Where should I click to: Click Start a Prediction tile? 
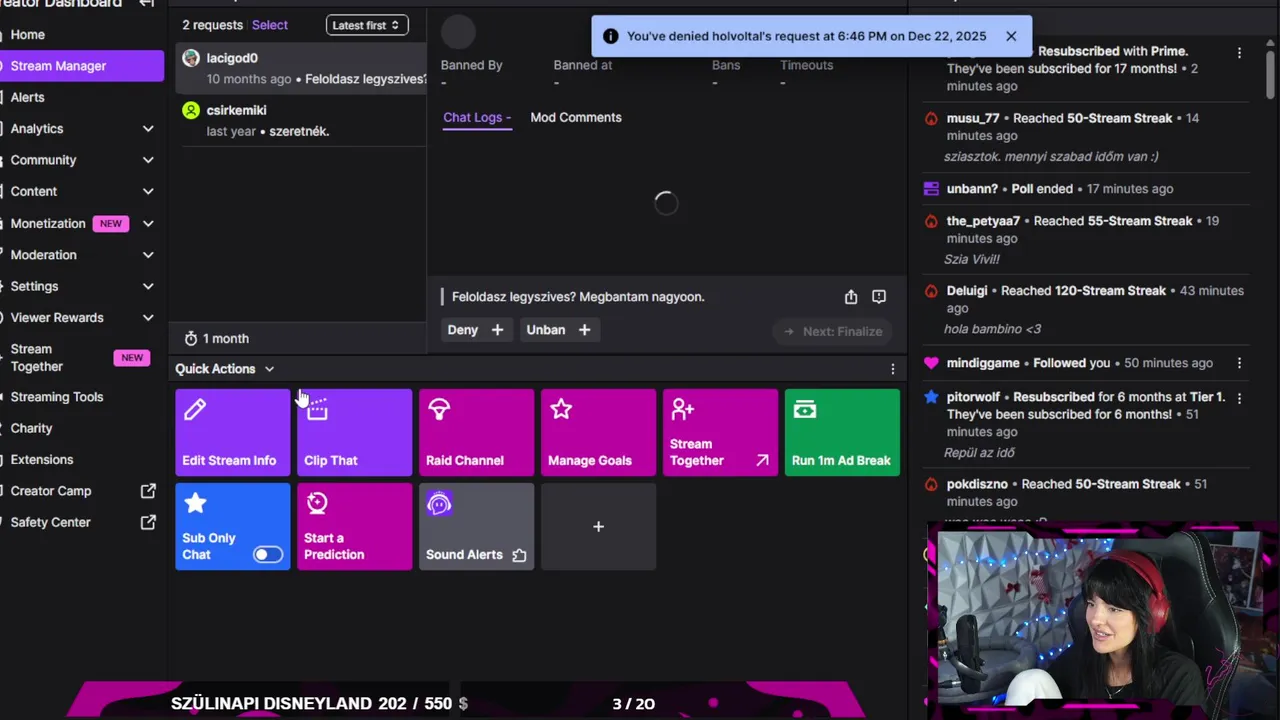354,526
